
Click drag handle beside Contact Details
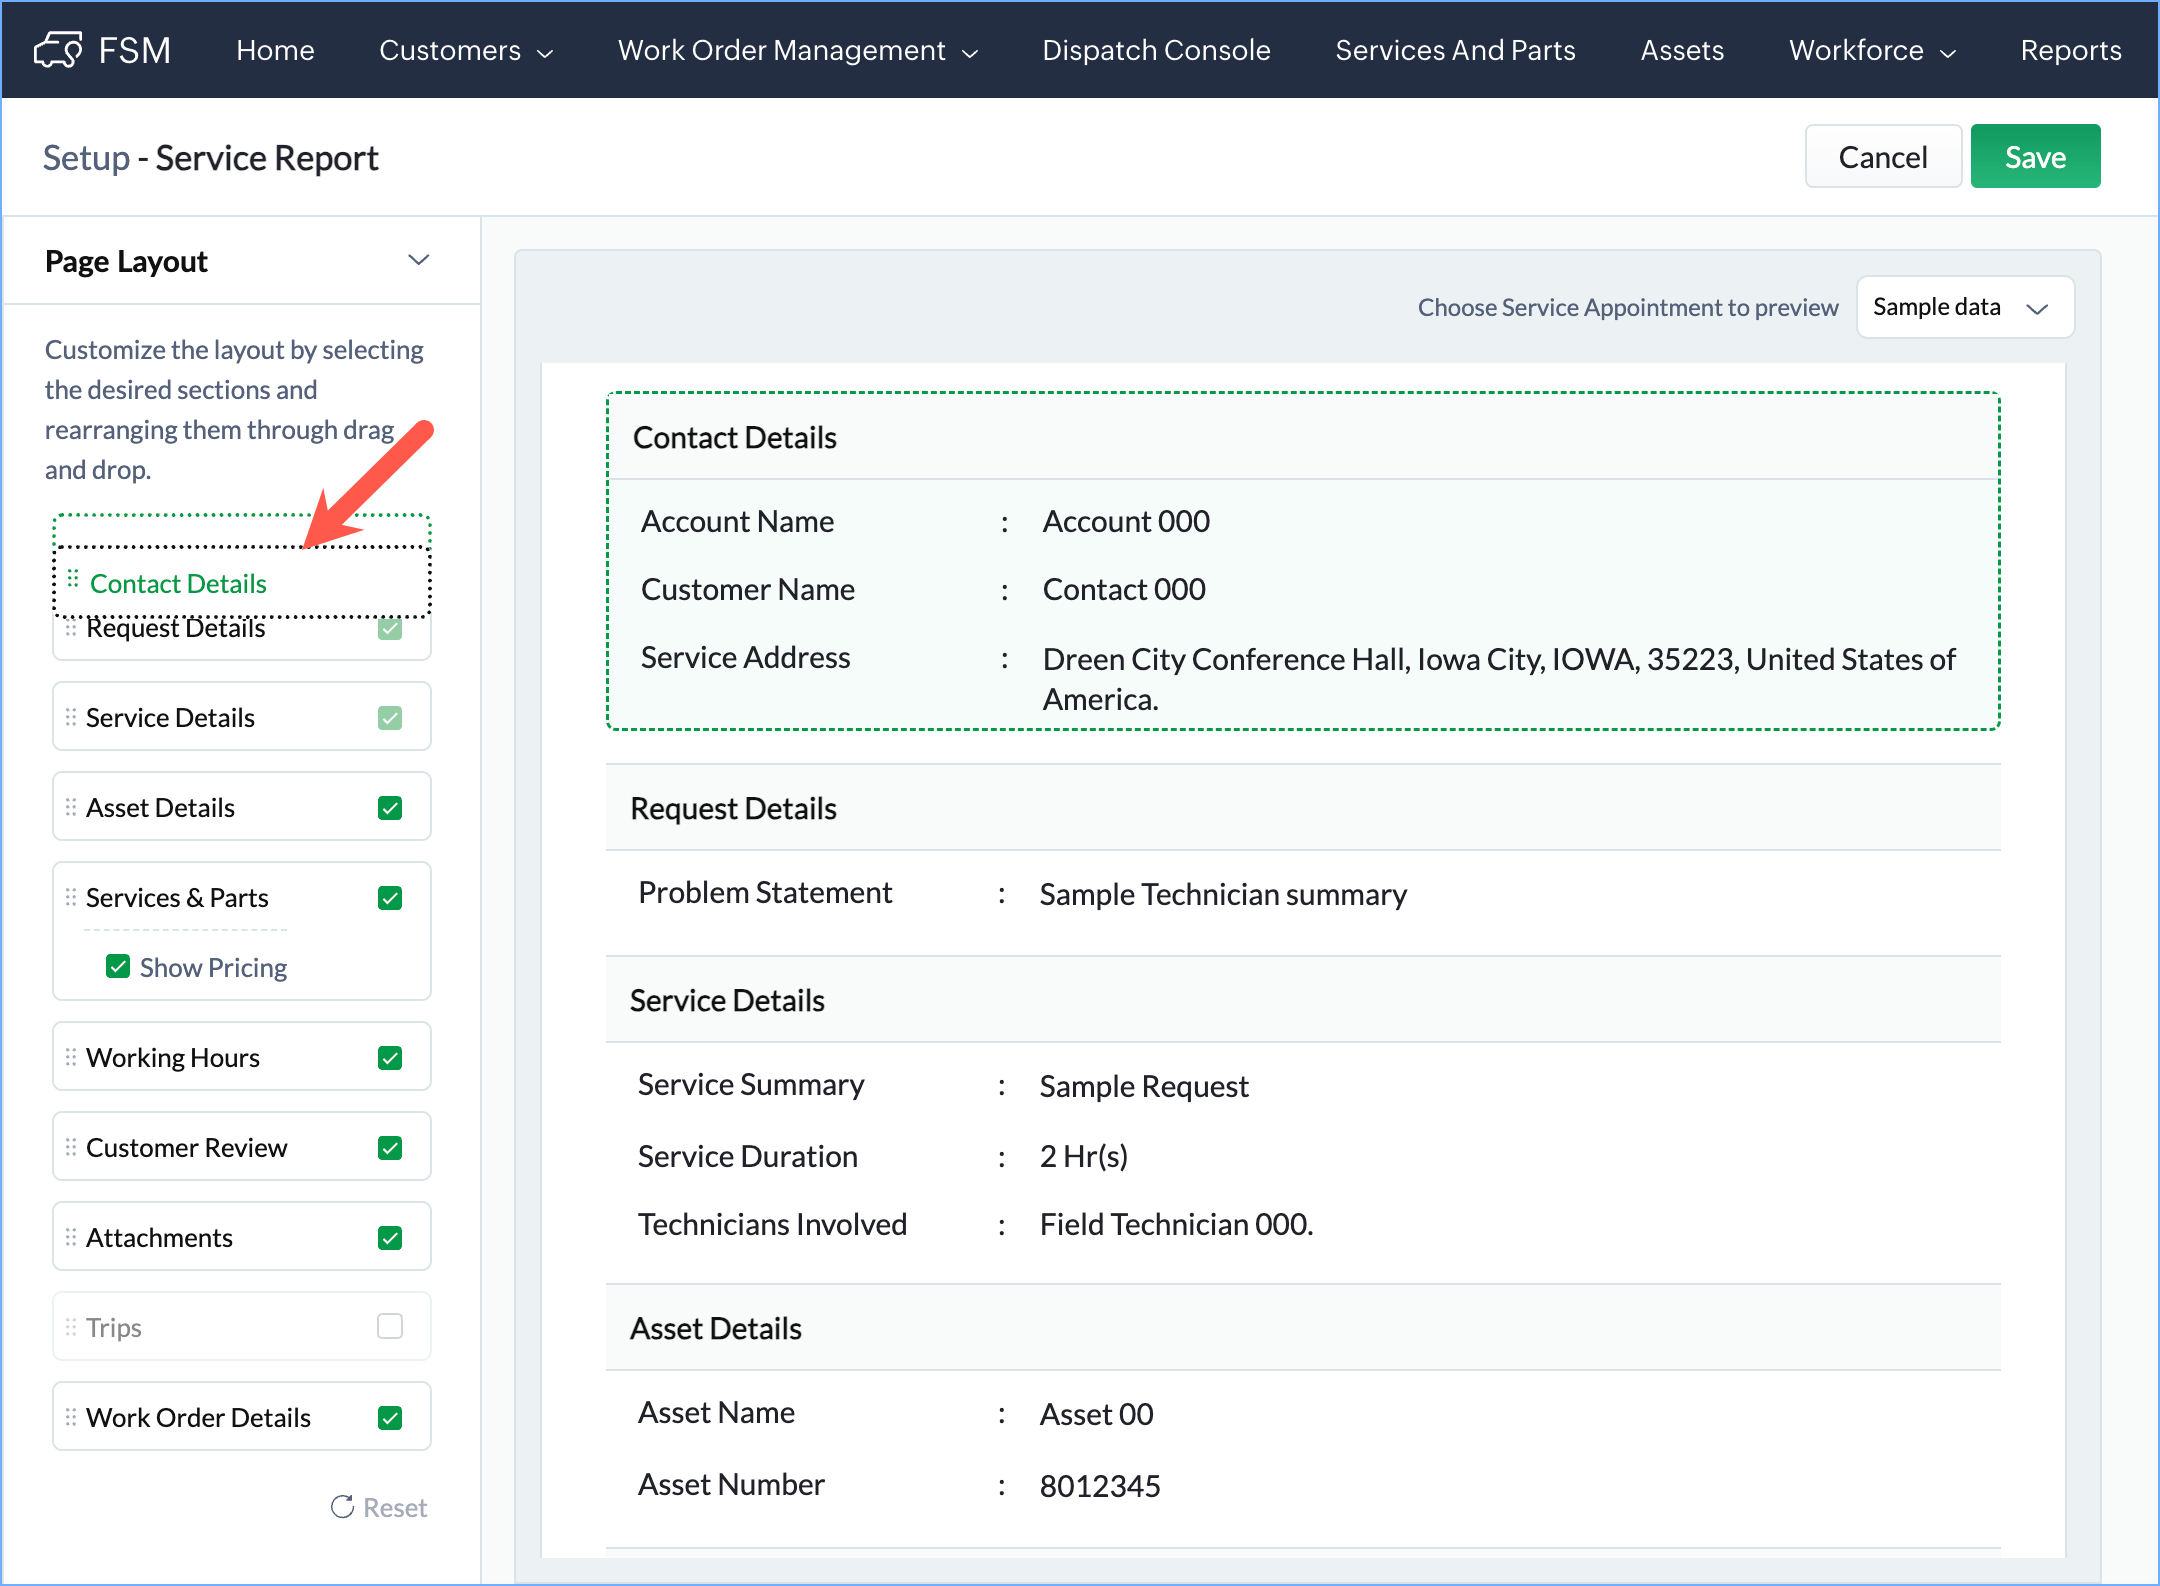pos(73,579)
